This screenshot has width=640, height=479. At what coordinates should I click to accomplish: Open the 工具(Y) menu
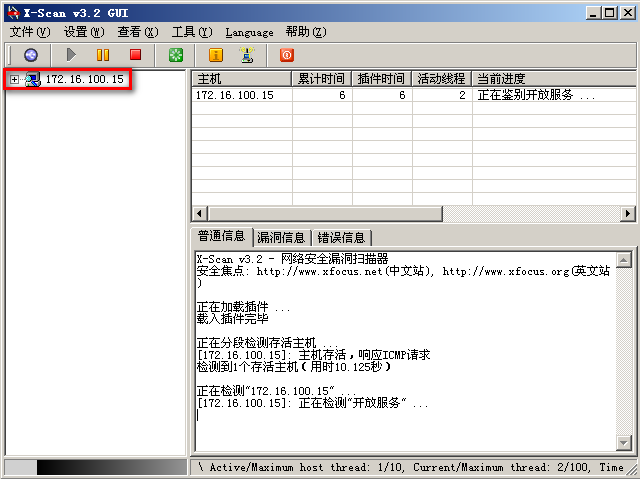[192, 32]
